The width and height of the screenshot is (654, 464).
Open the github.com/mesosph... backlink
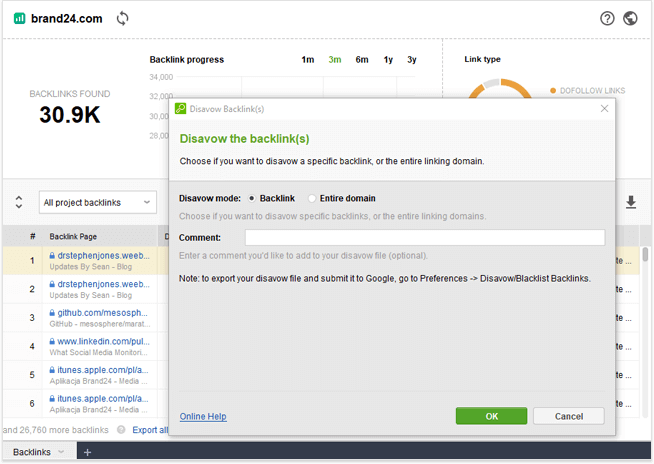[x=103, y=313]
